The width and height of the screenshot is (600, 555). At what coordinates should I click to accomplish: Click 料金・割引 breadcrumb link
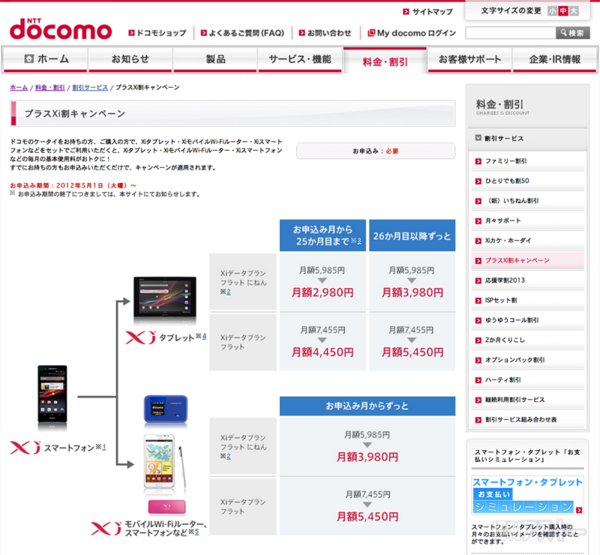point(50,88)
